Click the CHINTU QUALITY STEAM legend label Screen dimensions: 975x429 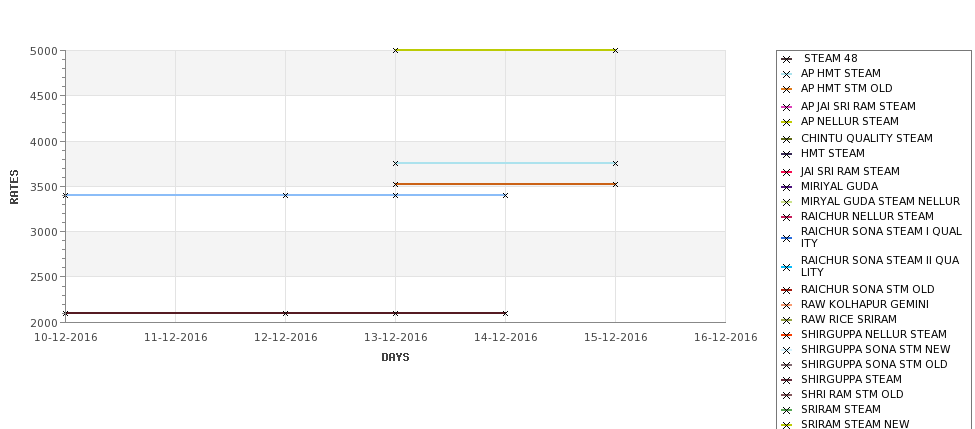click(866, 138)
